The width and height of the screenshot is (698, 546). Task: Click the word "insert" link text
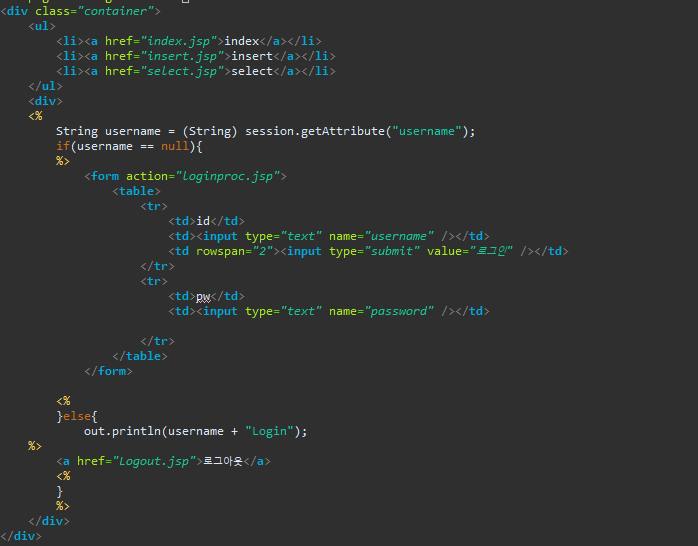coord(252,57)
